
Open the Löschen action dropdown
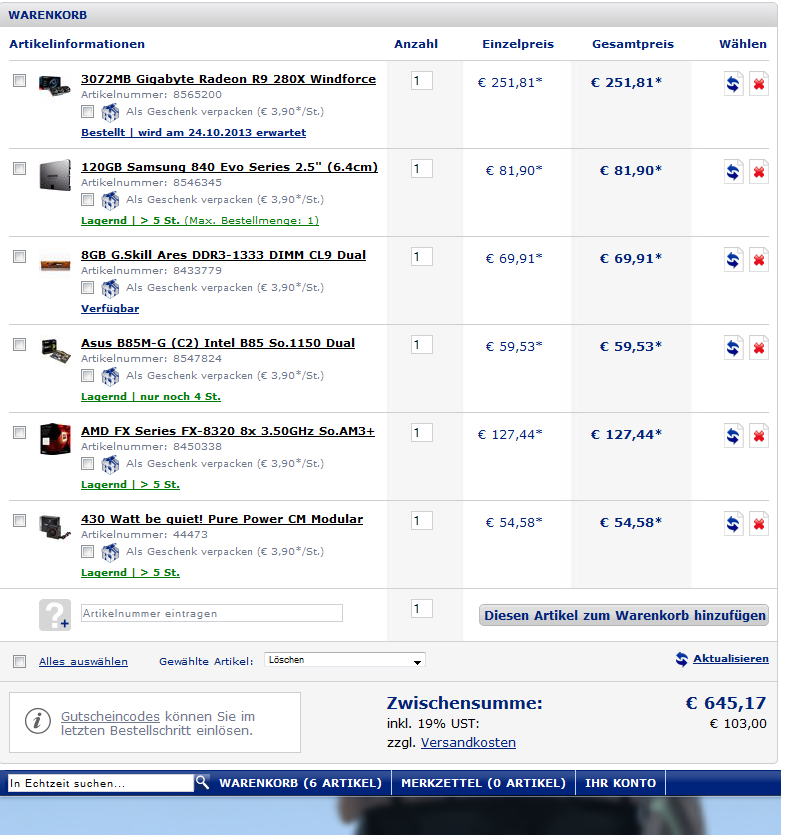point(345,660)
